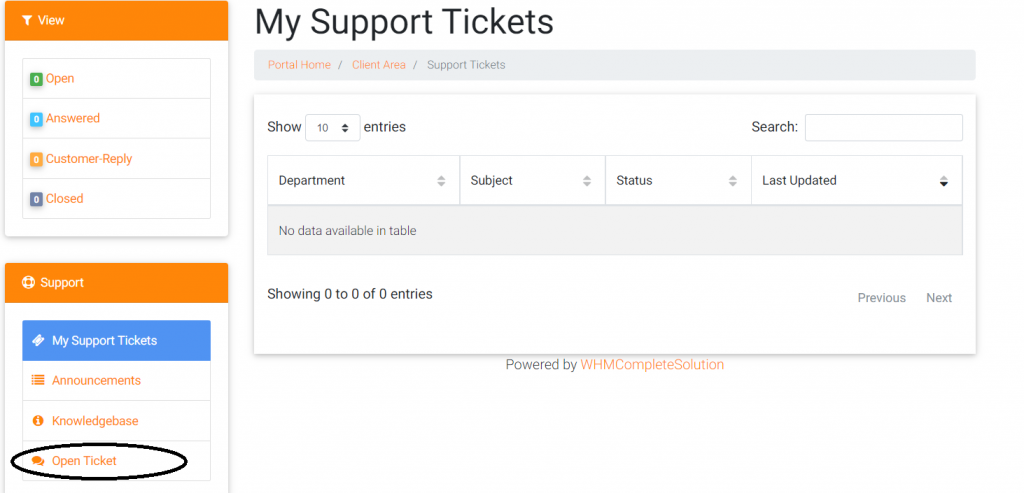Sort table by Department column
This screenshot has width=1024, height=493.
click(363, 181)
